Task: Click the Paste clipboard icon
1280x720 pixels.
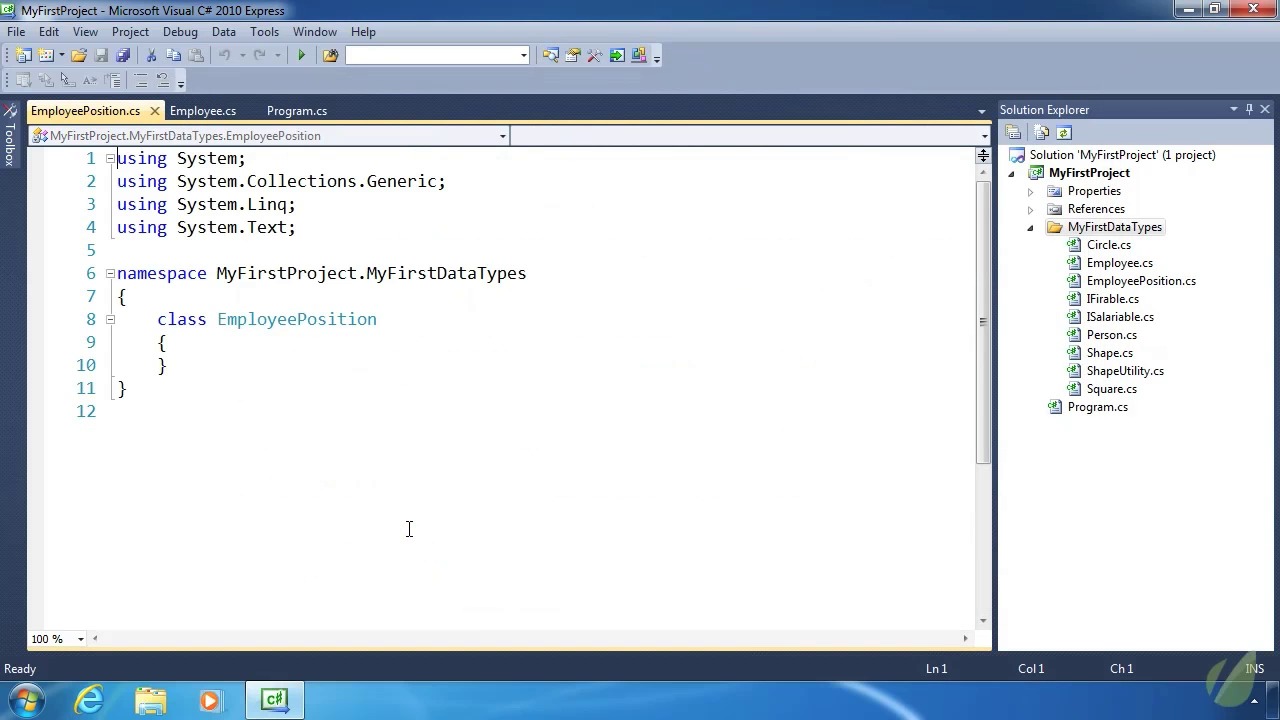Action: [196, 56]
